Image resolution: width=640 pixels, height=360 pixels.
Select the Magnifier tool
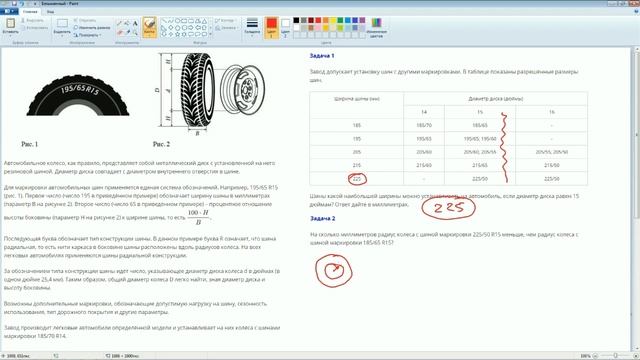point(135,32)
